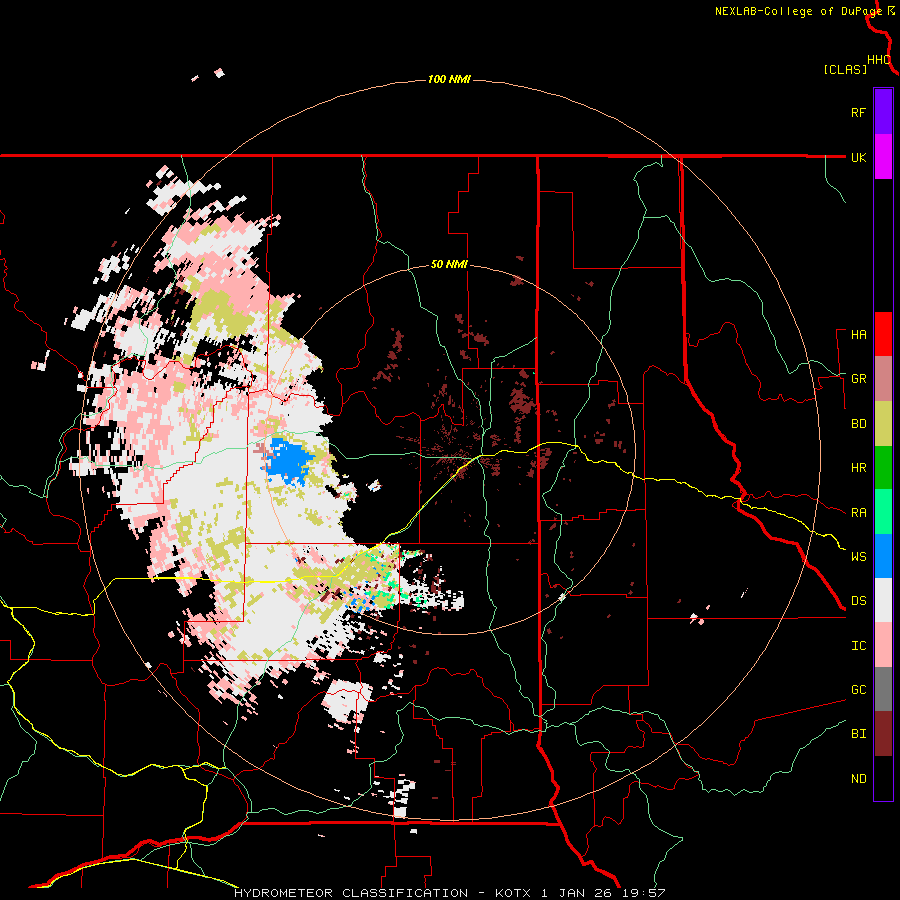Viewport: 900px width, 900px height.
Task: Click the WS blue legend swatch
Action: tap(883, 556)
